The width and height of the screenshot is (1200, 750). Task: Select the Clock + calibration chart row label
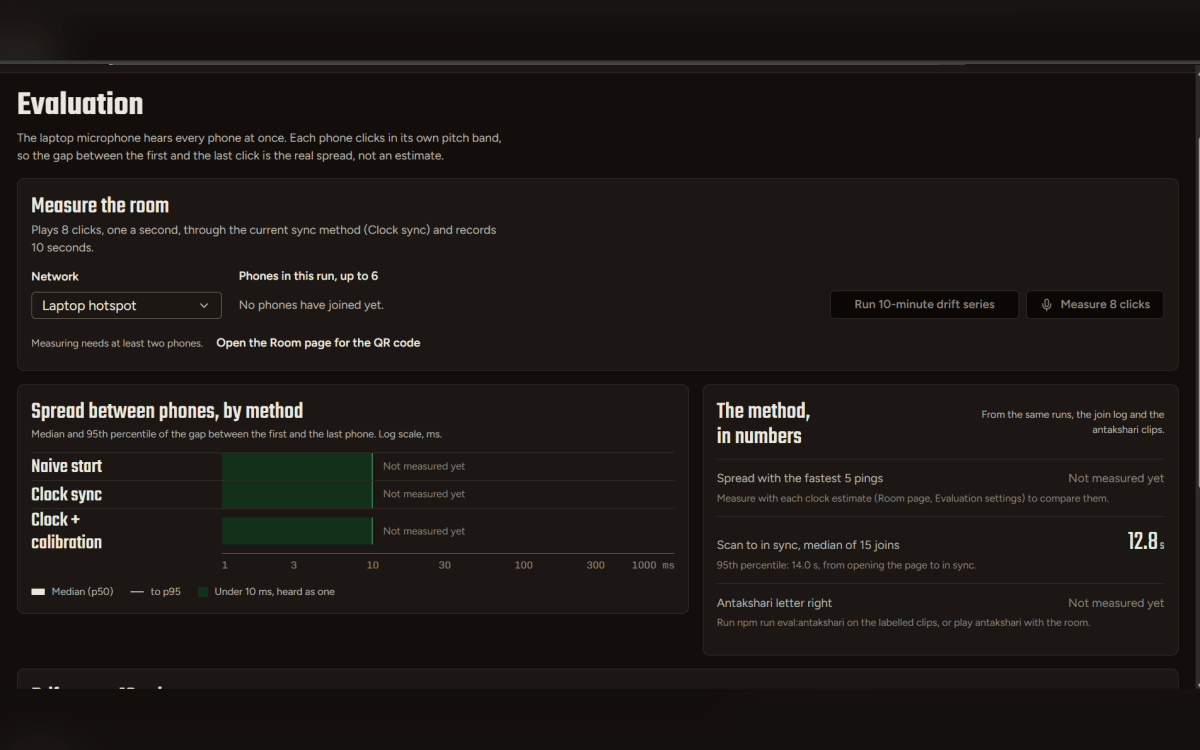coord(67,531)
